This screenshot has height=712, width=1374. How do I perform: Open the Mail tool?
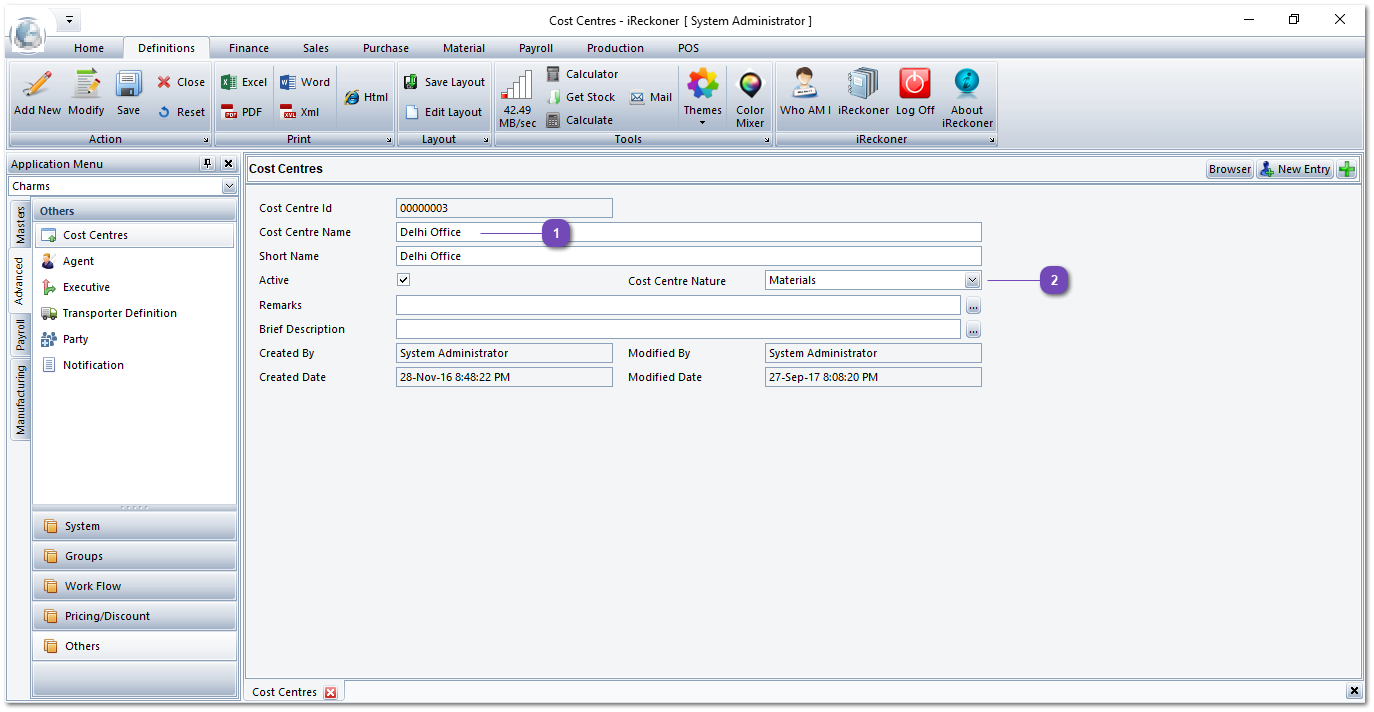(x=650, y=97)
